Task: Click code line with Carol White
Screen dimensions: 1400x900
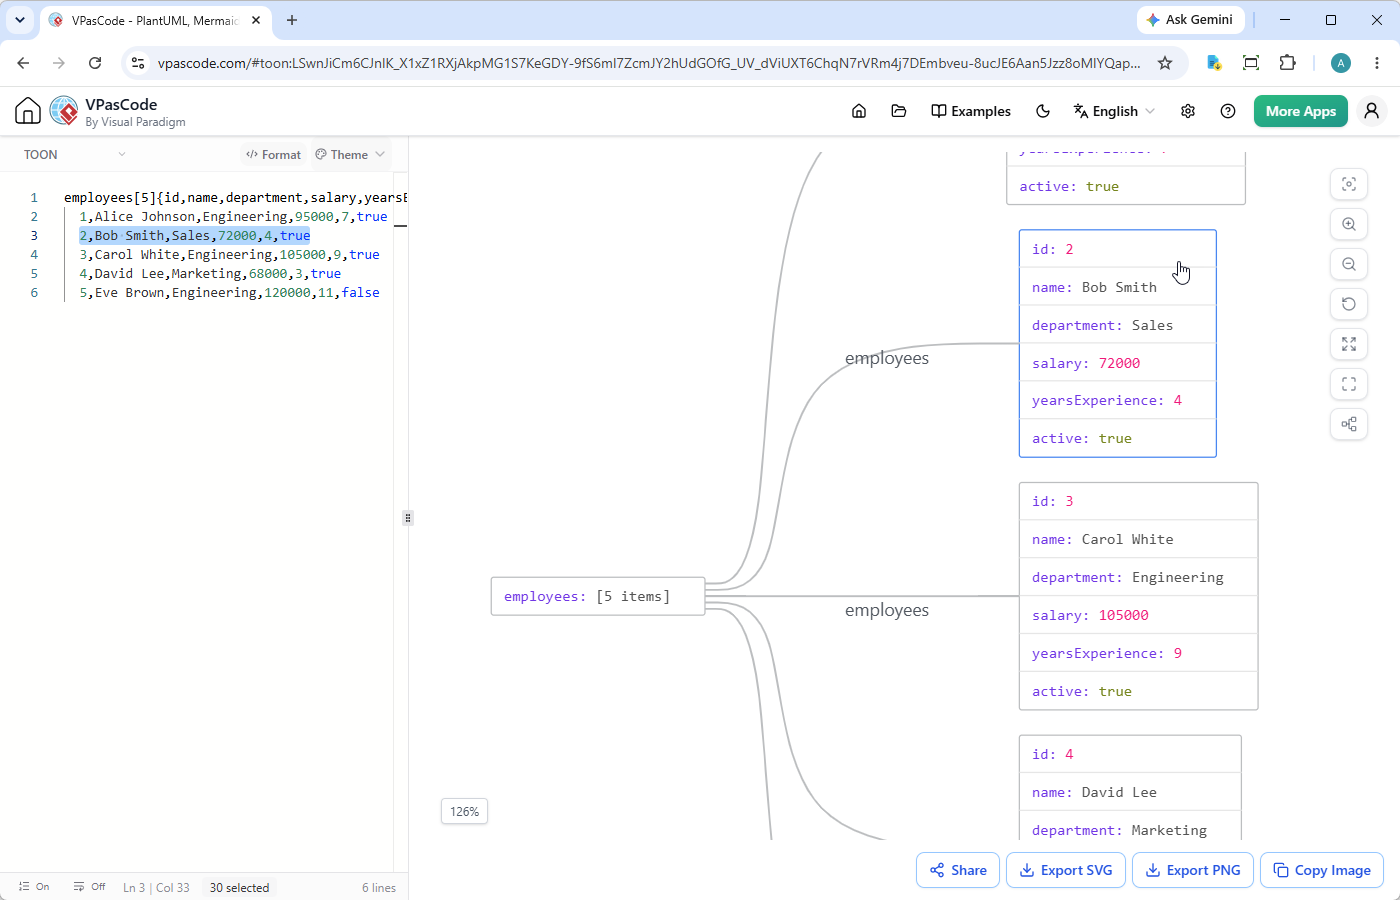Action: 229,254
